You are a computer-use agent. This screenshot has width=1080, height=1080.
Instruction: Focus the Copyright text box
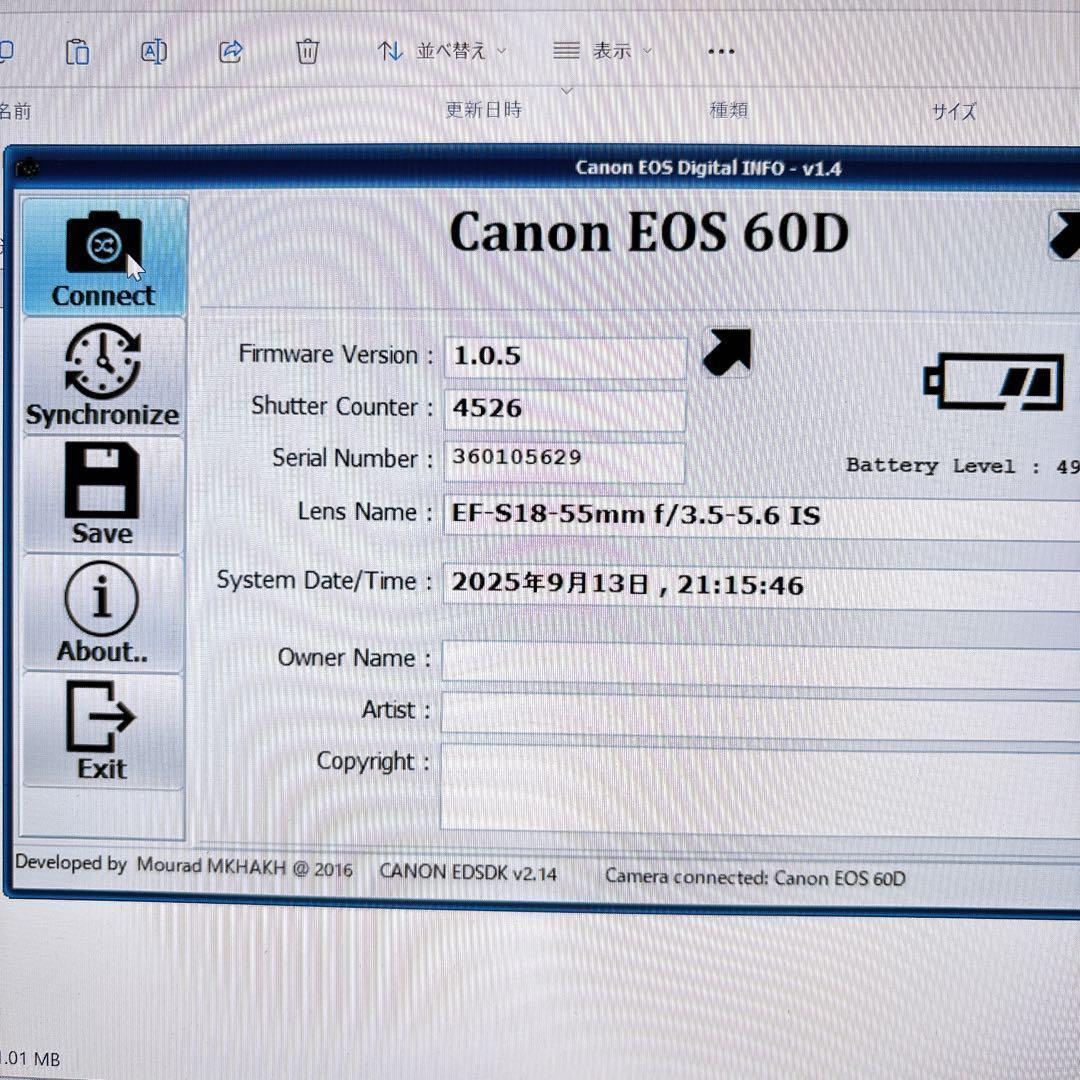coord(760,786)
